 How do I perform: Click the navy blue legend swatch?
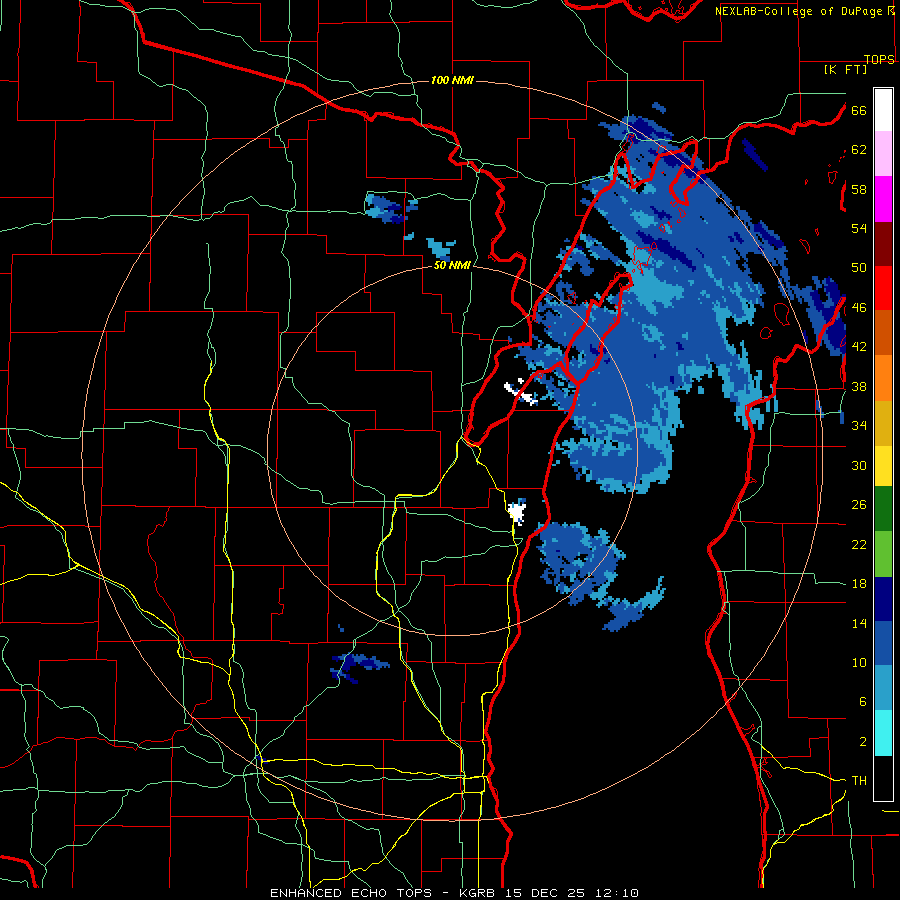pyautogui.click(x=883, y=599)
